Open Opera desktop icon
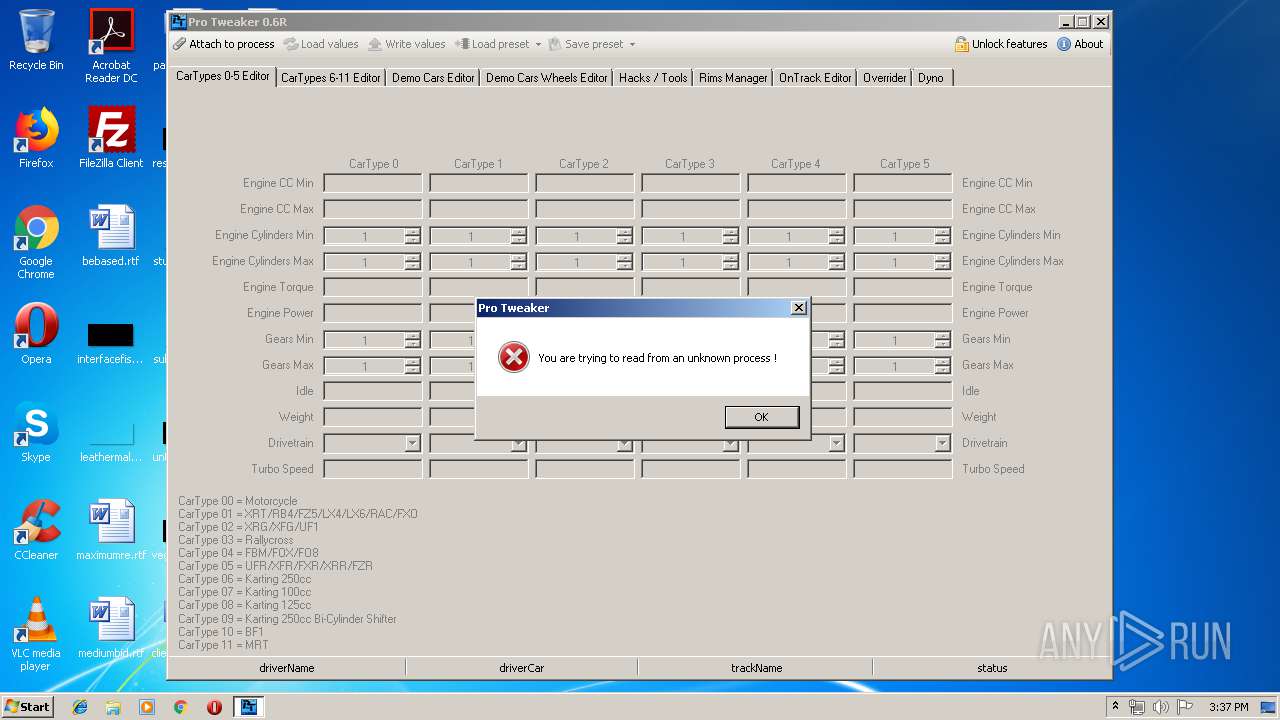 click(36, 334)
